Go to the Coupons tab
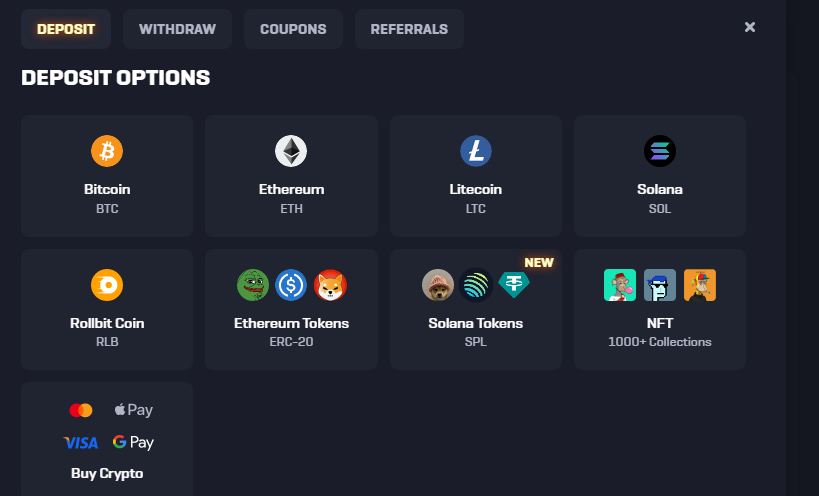 [x=293, y=29]
